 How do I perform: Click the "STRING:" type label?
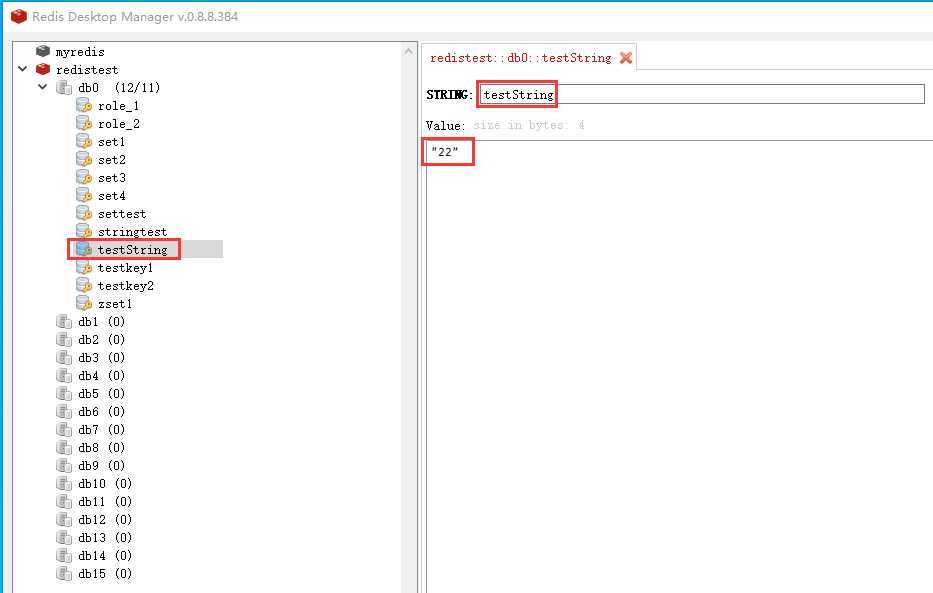(449, 95)
